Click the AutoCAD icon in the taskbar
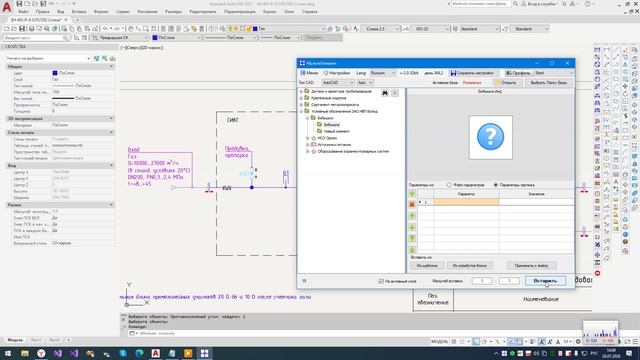Image resolution: width=640 pixels, height=360 pixels. coord(156,353)
